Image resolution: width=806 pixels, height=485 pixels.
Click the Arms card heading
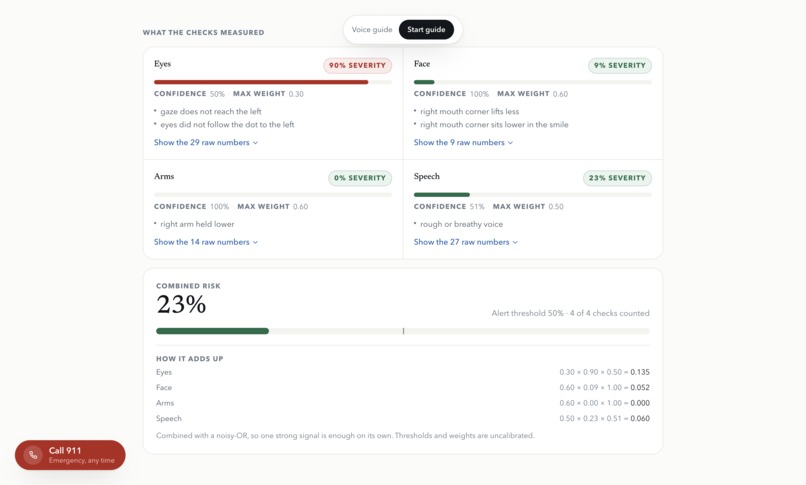[164, 176]
